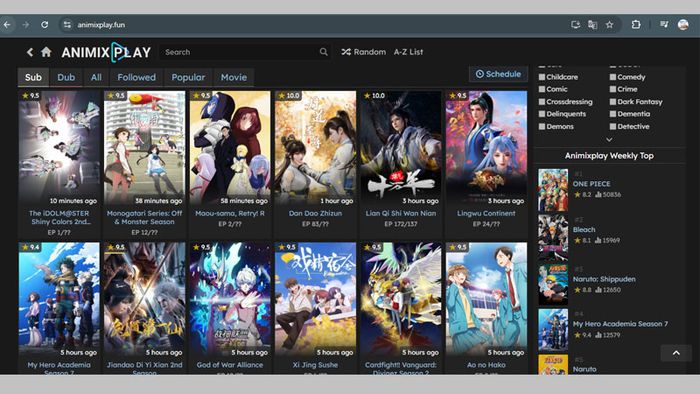Go to the home icon next to the logo
Screen dimensions: 700x394
[x=46, y=52]
